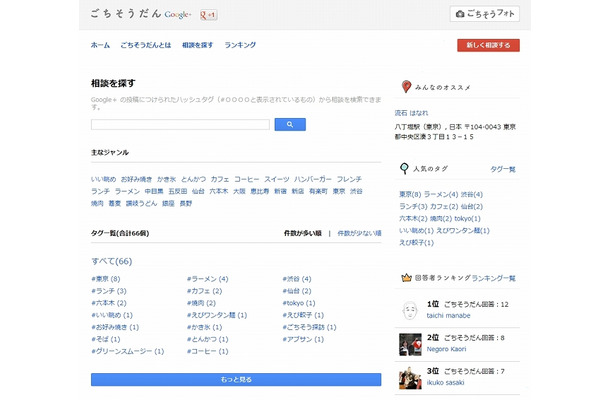Click えび餃子(1) in popular tags
Image resolution: width=610 pixels, height=400 pixels.
pos(416,242)
